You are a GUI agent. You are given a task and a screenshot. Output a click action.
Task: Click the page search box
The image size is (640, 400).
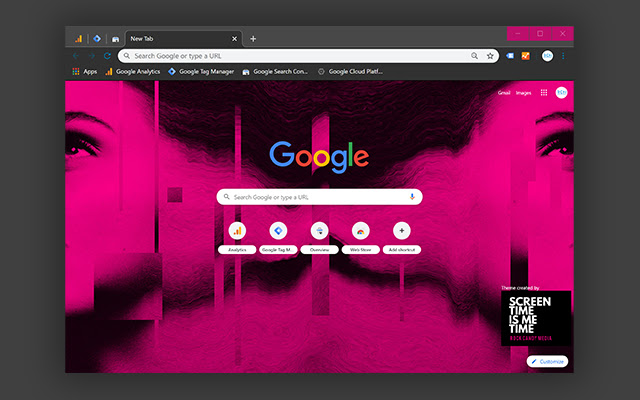319,197
